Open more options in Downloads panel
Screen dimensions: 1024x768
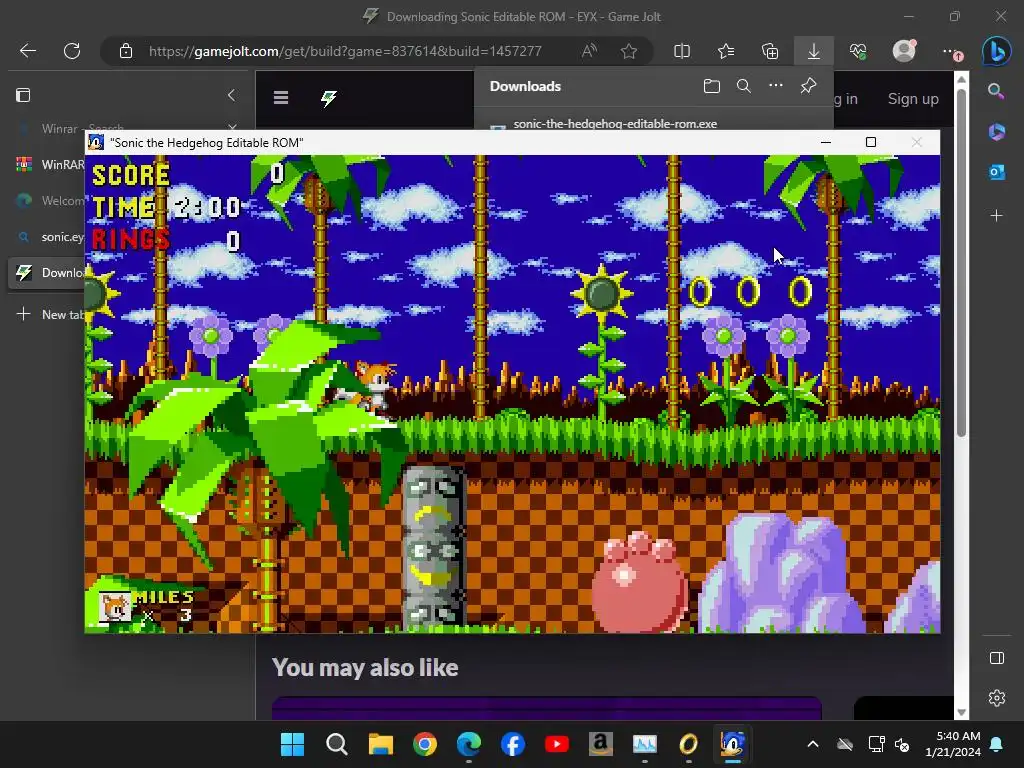(775, 86)
